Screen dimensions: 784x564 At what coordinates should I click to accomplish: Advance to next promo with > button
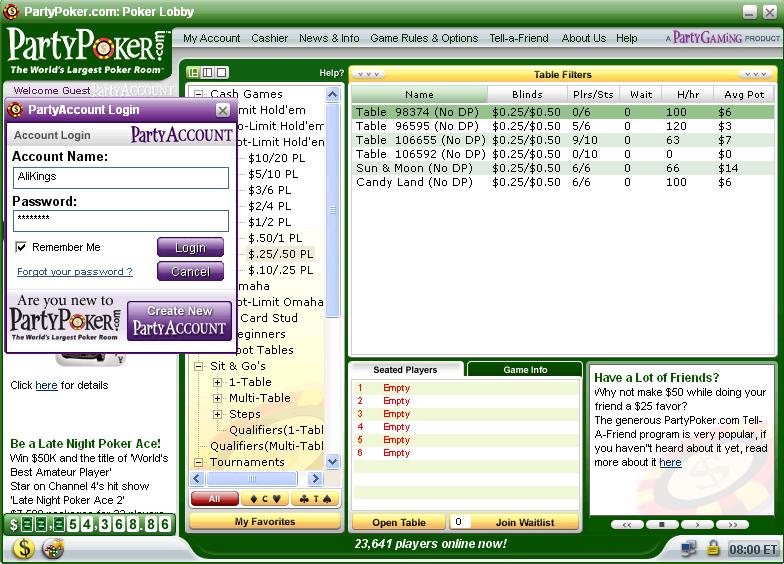pos(697,524)
